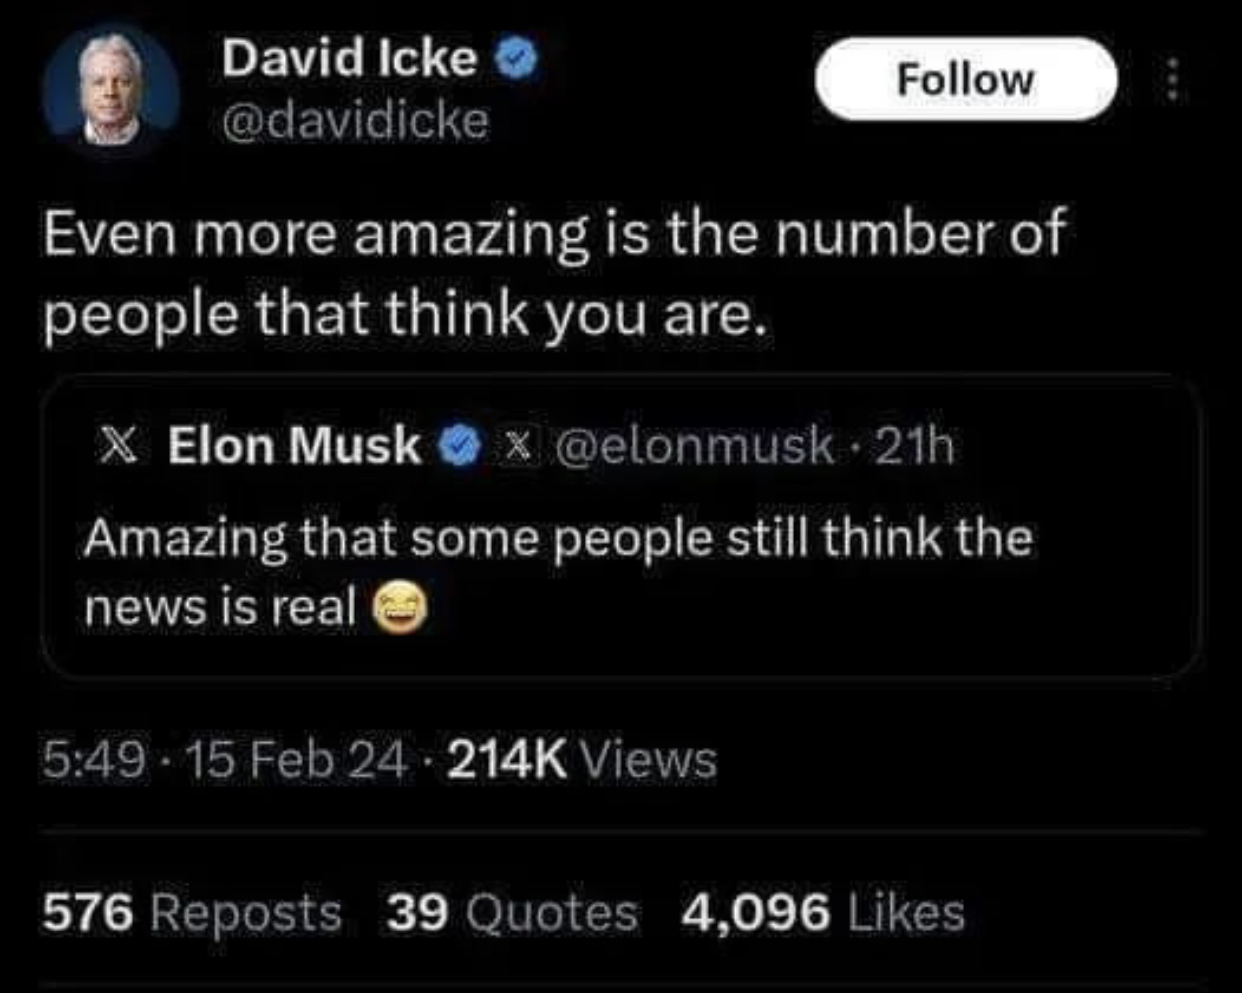Open the @elonmusk handle

pos(693,446)
